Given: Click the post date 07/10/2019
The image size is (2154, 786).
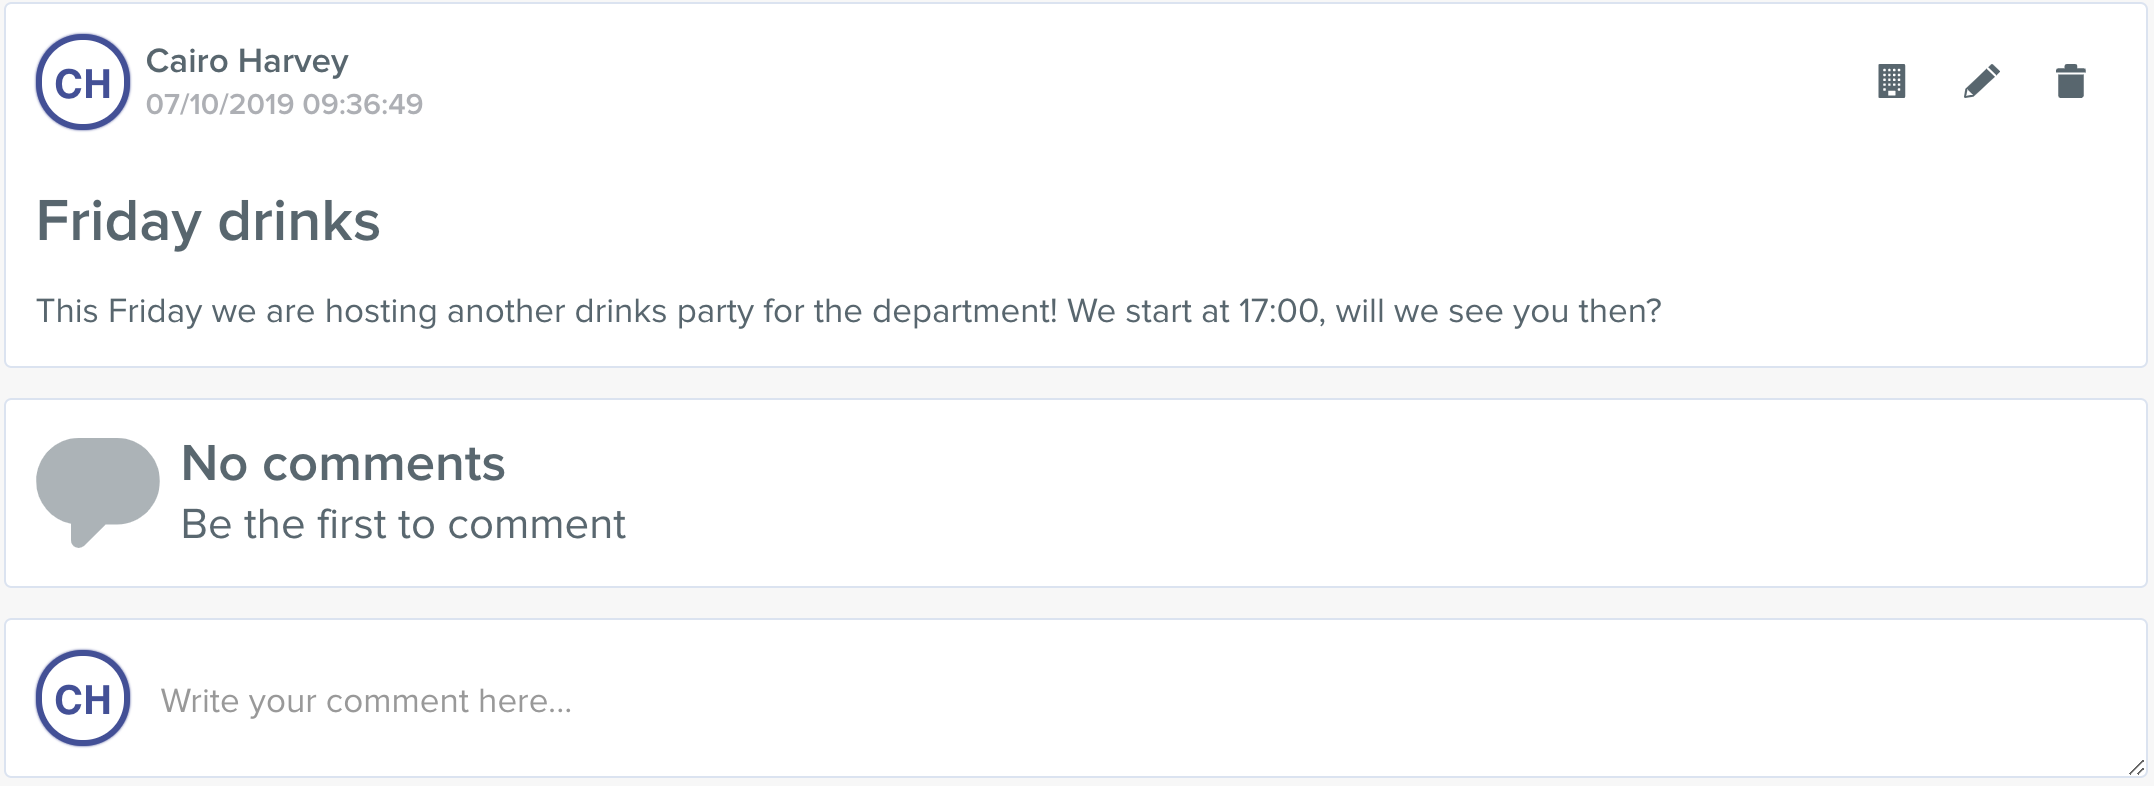Looking at the screenshot, I should click(220, 104).
